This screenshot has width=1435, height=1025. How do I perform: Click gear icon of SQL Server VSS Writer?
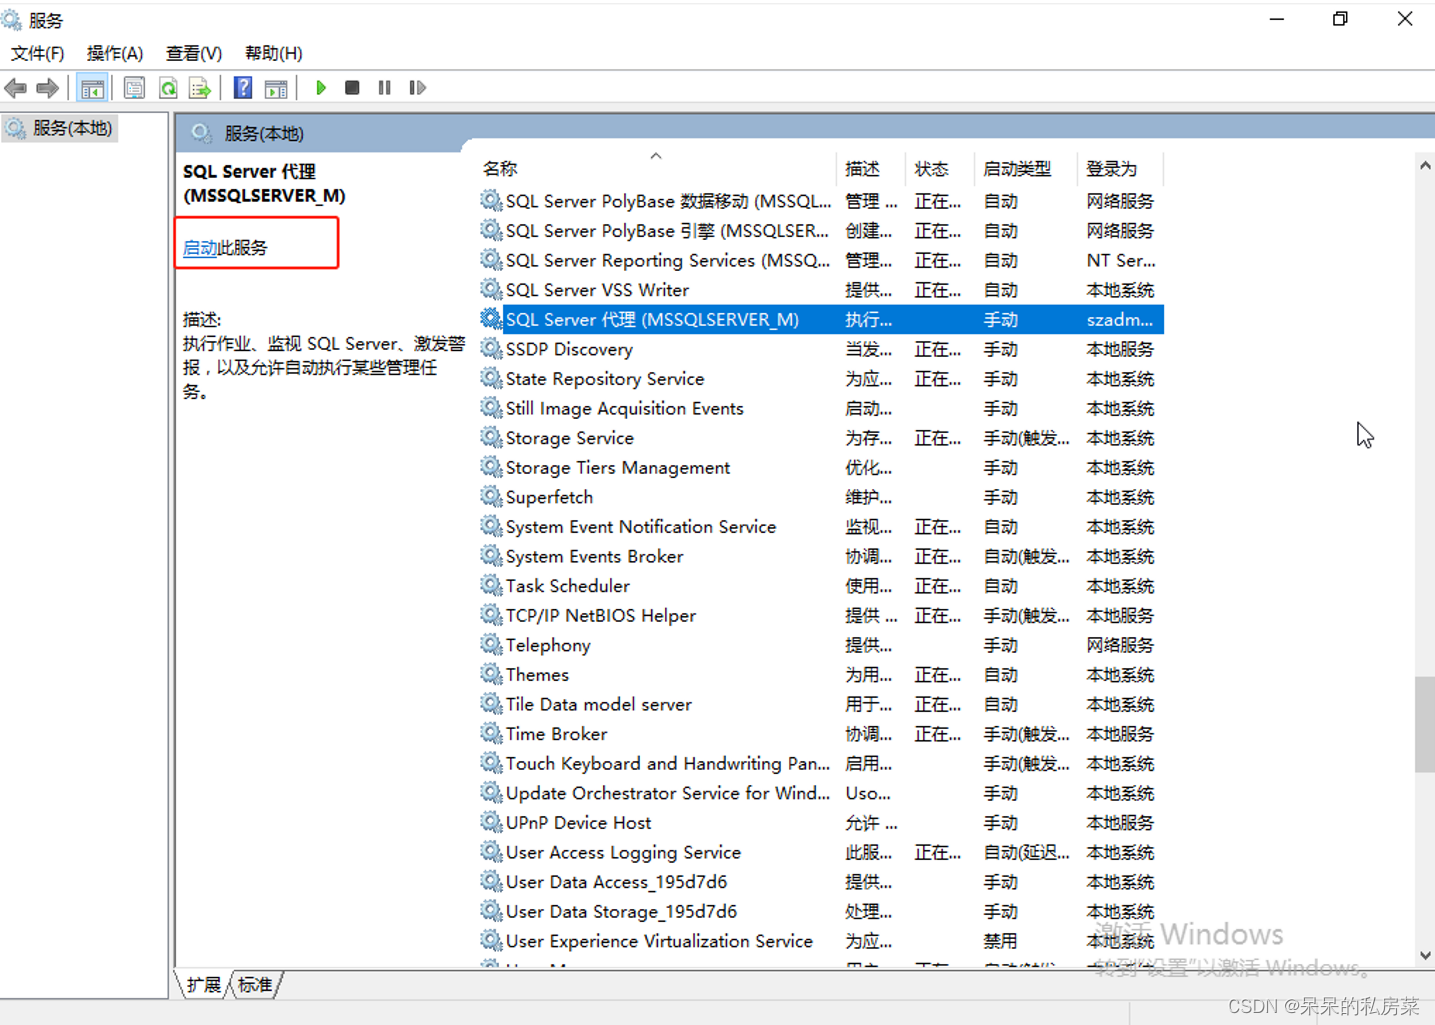point(491,289)
